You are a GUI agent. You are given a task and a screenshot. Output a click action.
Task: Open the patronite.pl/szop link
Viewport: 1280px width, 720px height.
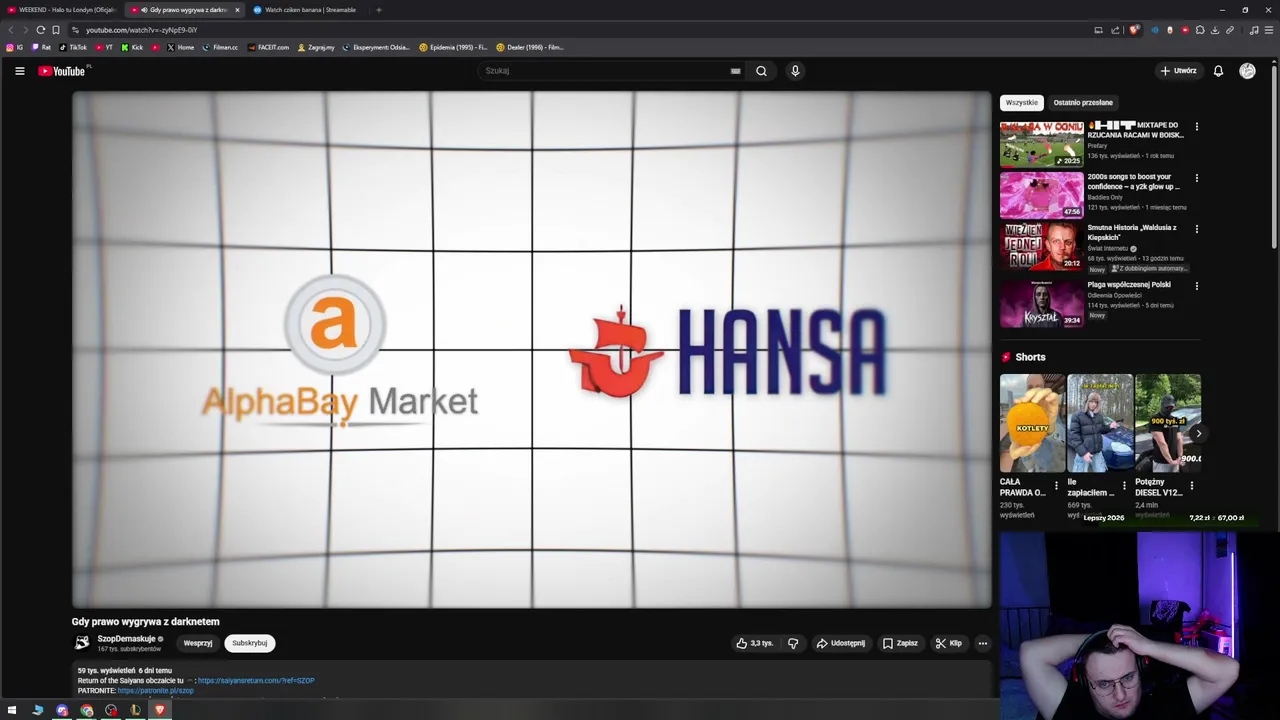click(155, 691)
